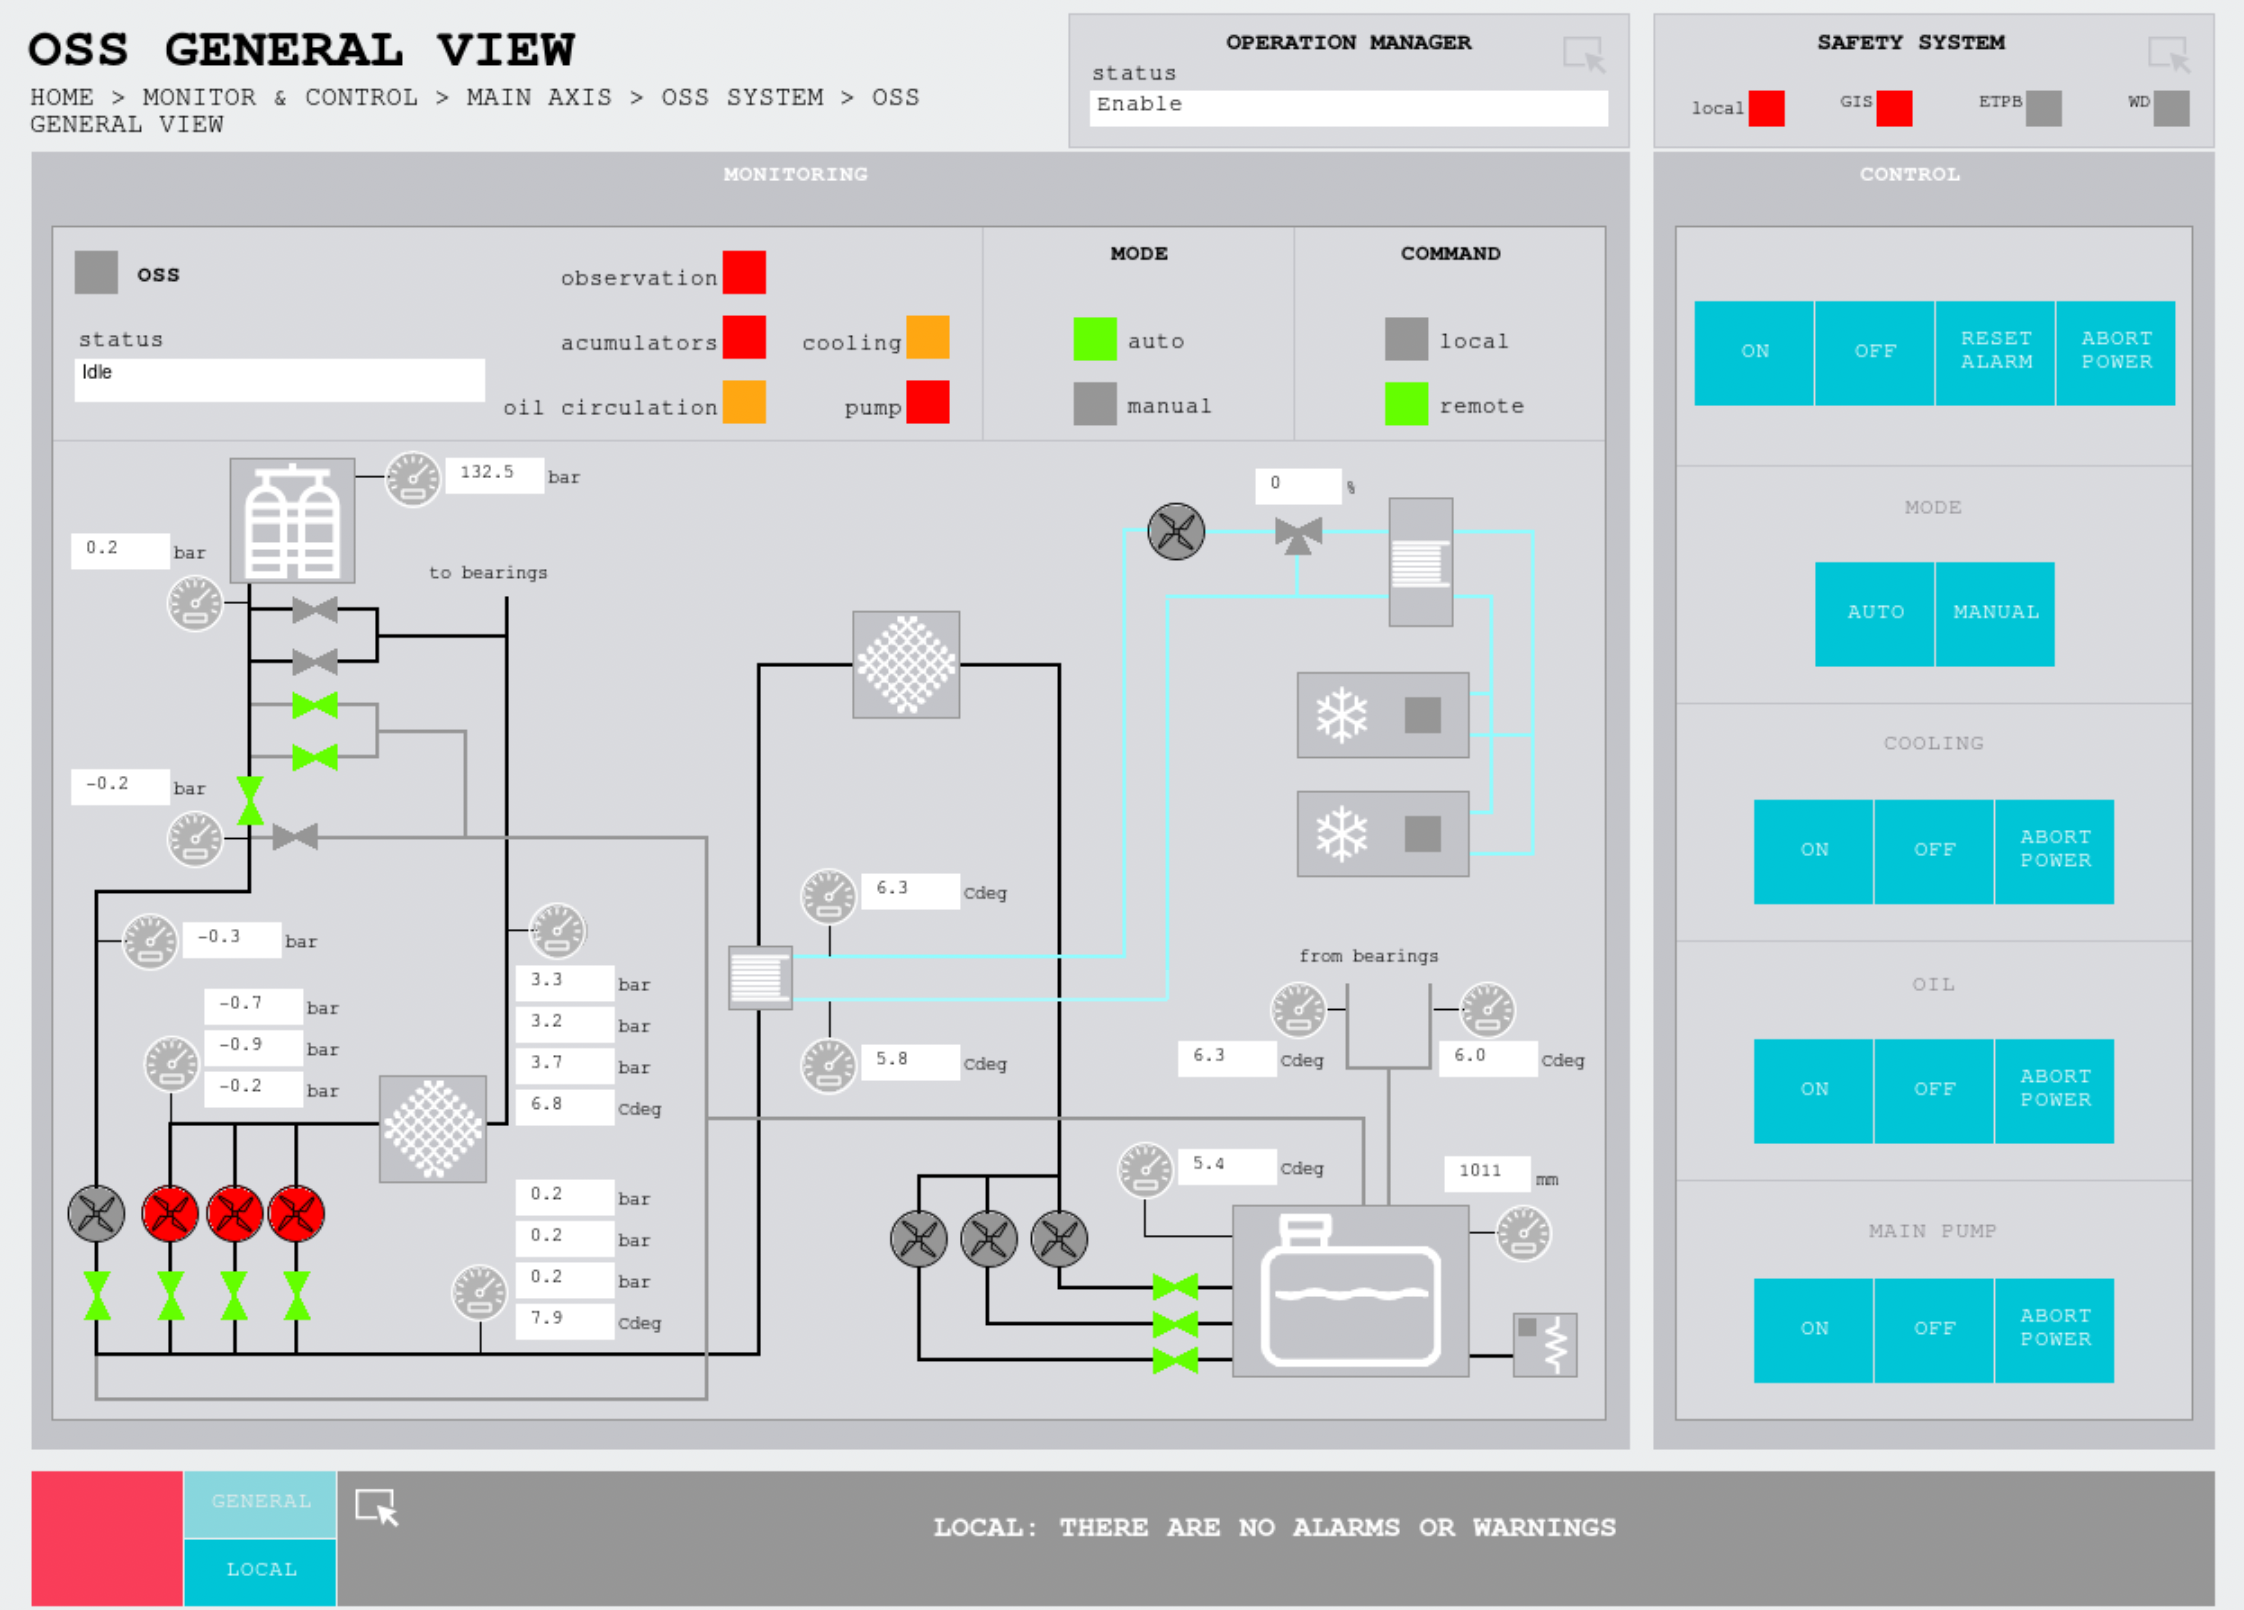Click the upper snowflake chiller unit
The image size is (2244, 1610).
tap(1382, 715)
